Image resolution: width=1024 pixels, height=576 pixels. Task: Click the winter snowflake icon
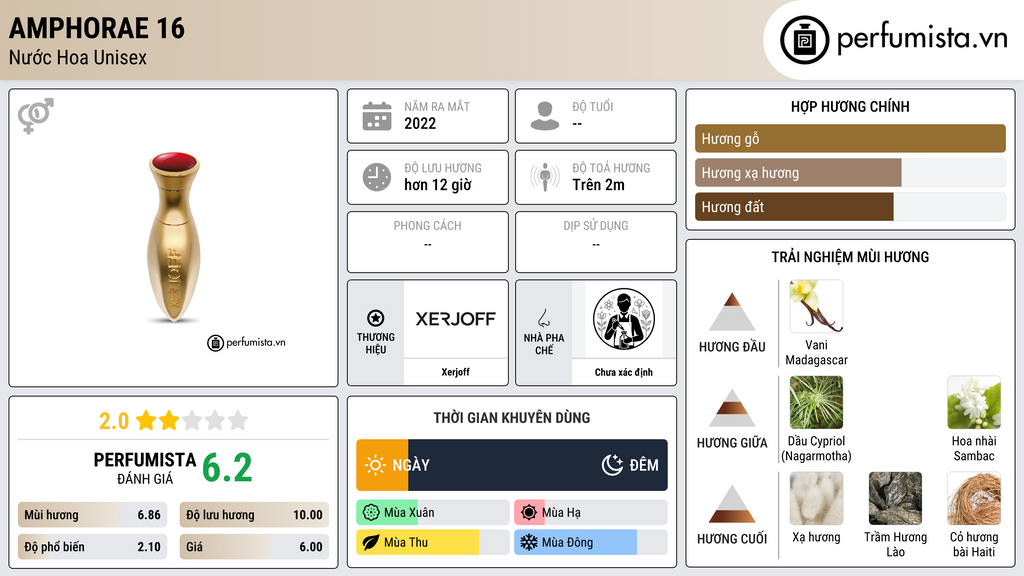pos(529,542)
